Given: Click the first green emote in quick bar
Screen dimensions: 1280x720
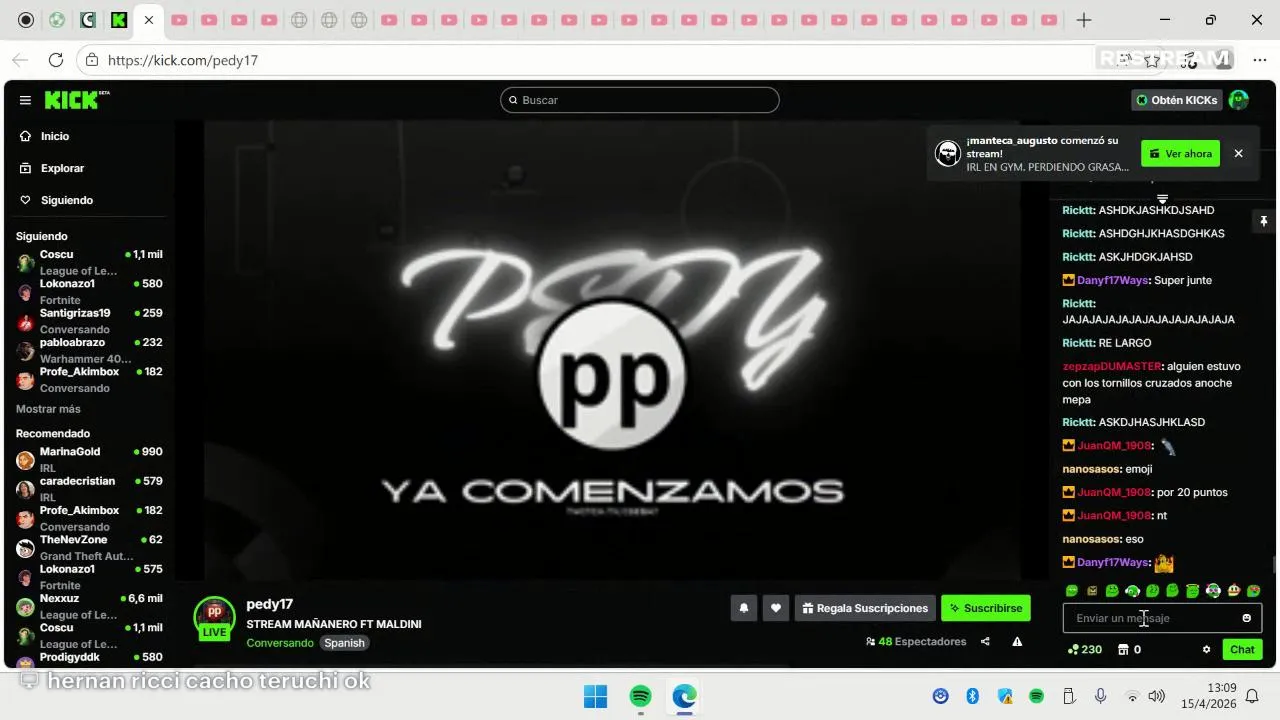Looking at the screenshot, I should tap(1072, 591).
